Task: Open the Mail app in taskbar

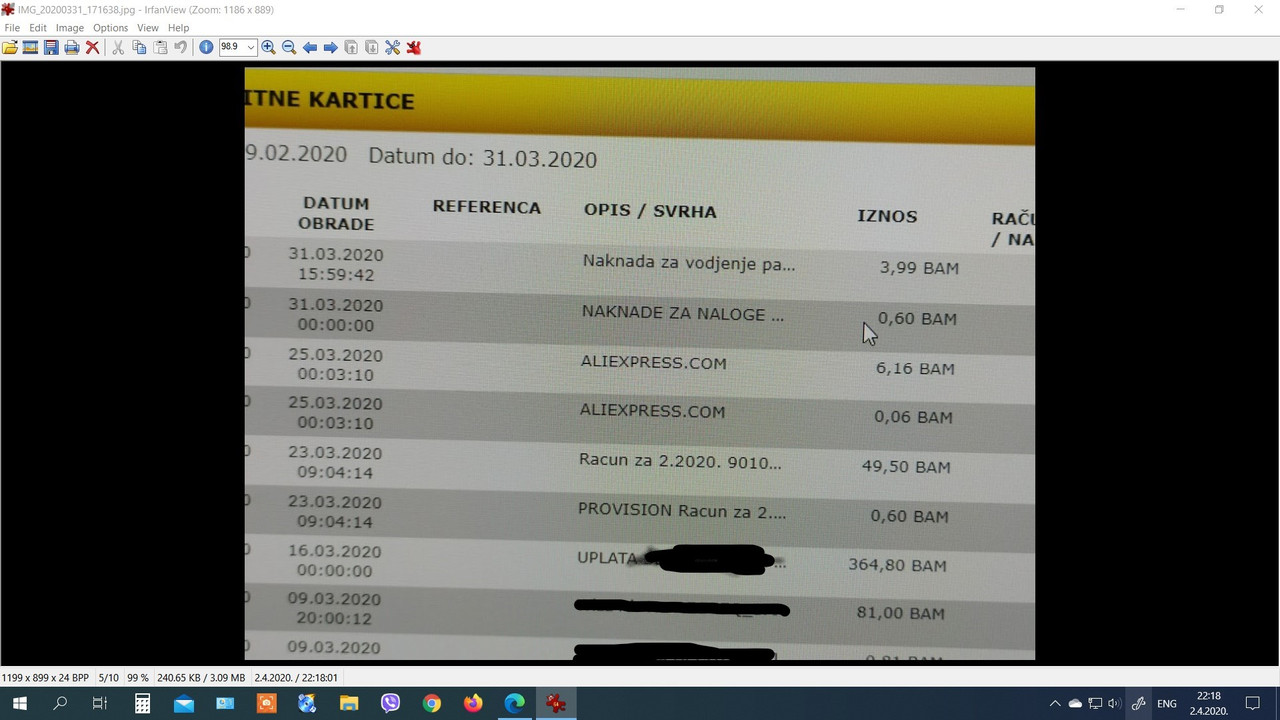Action: (x=184, y=704)
